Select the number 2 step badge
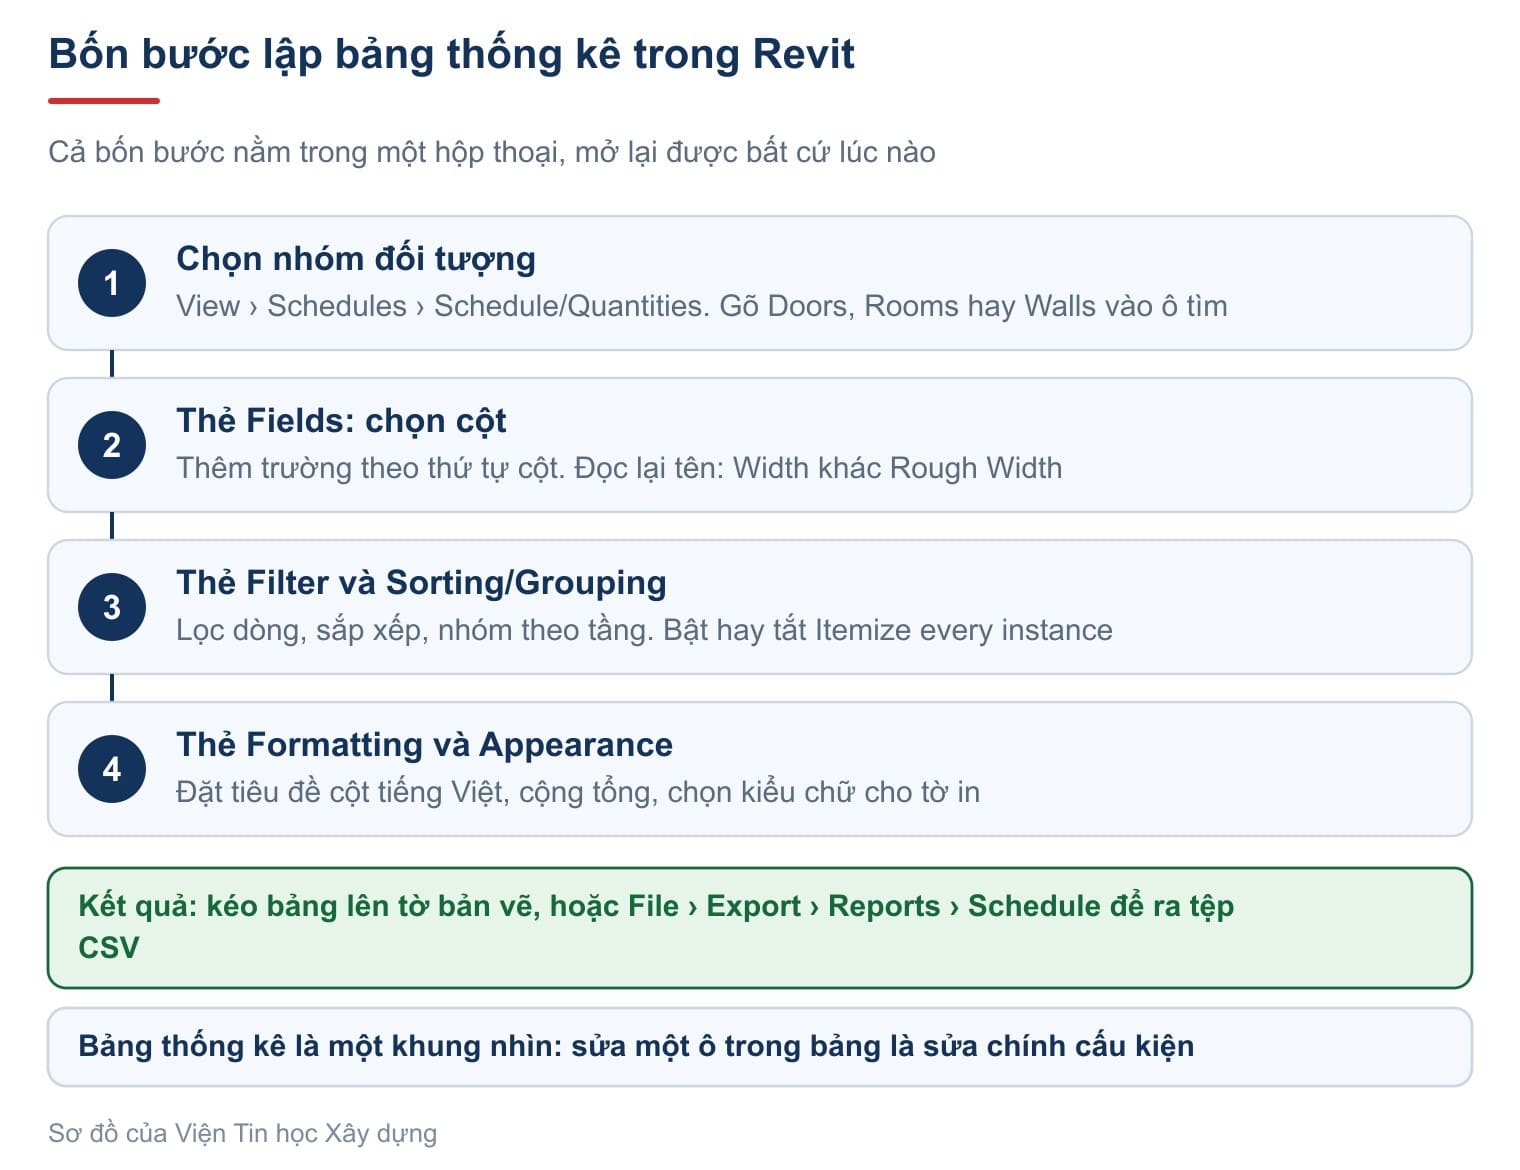This screenshot has width=1520, height=1170. click(x=112, y=445)
